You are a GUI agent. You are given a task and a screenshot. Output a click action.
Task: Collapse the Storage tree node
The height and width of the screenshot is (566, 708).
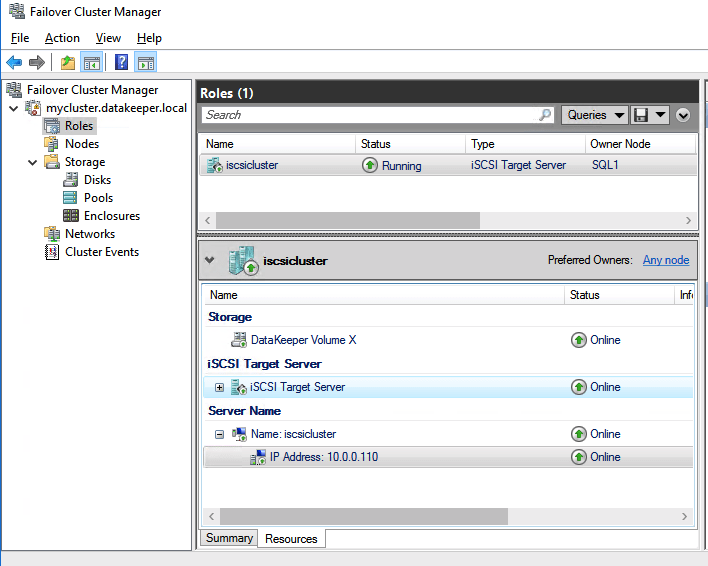(33, 162)
